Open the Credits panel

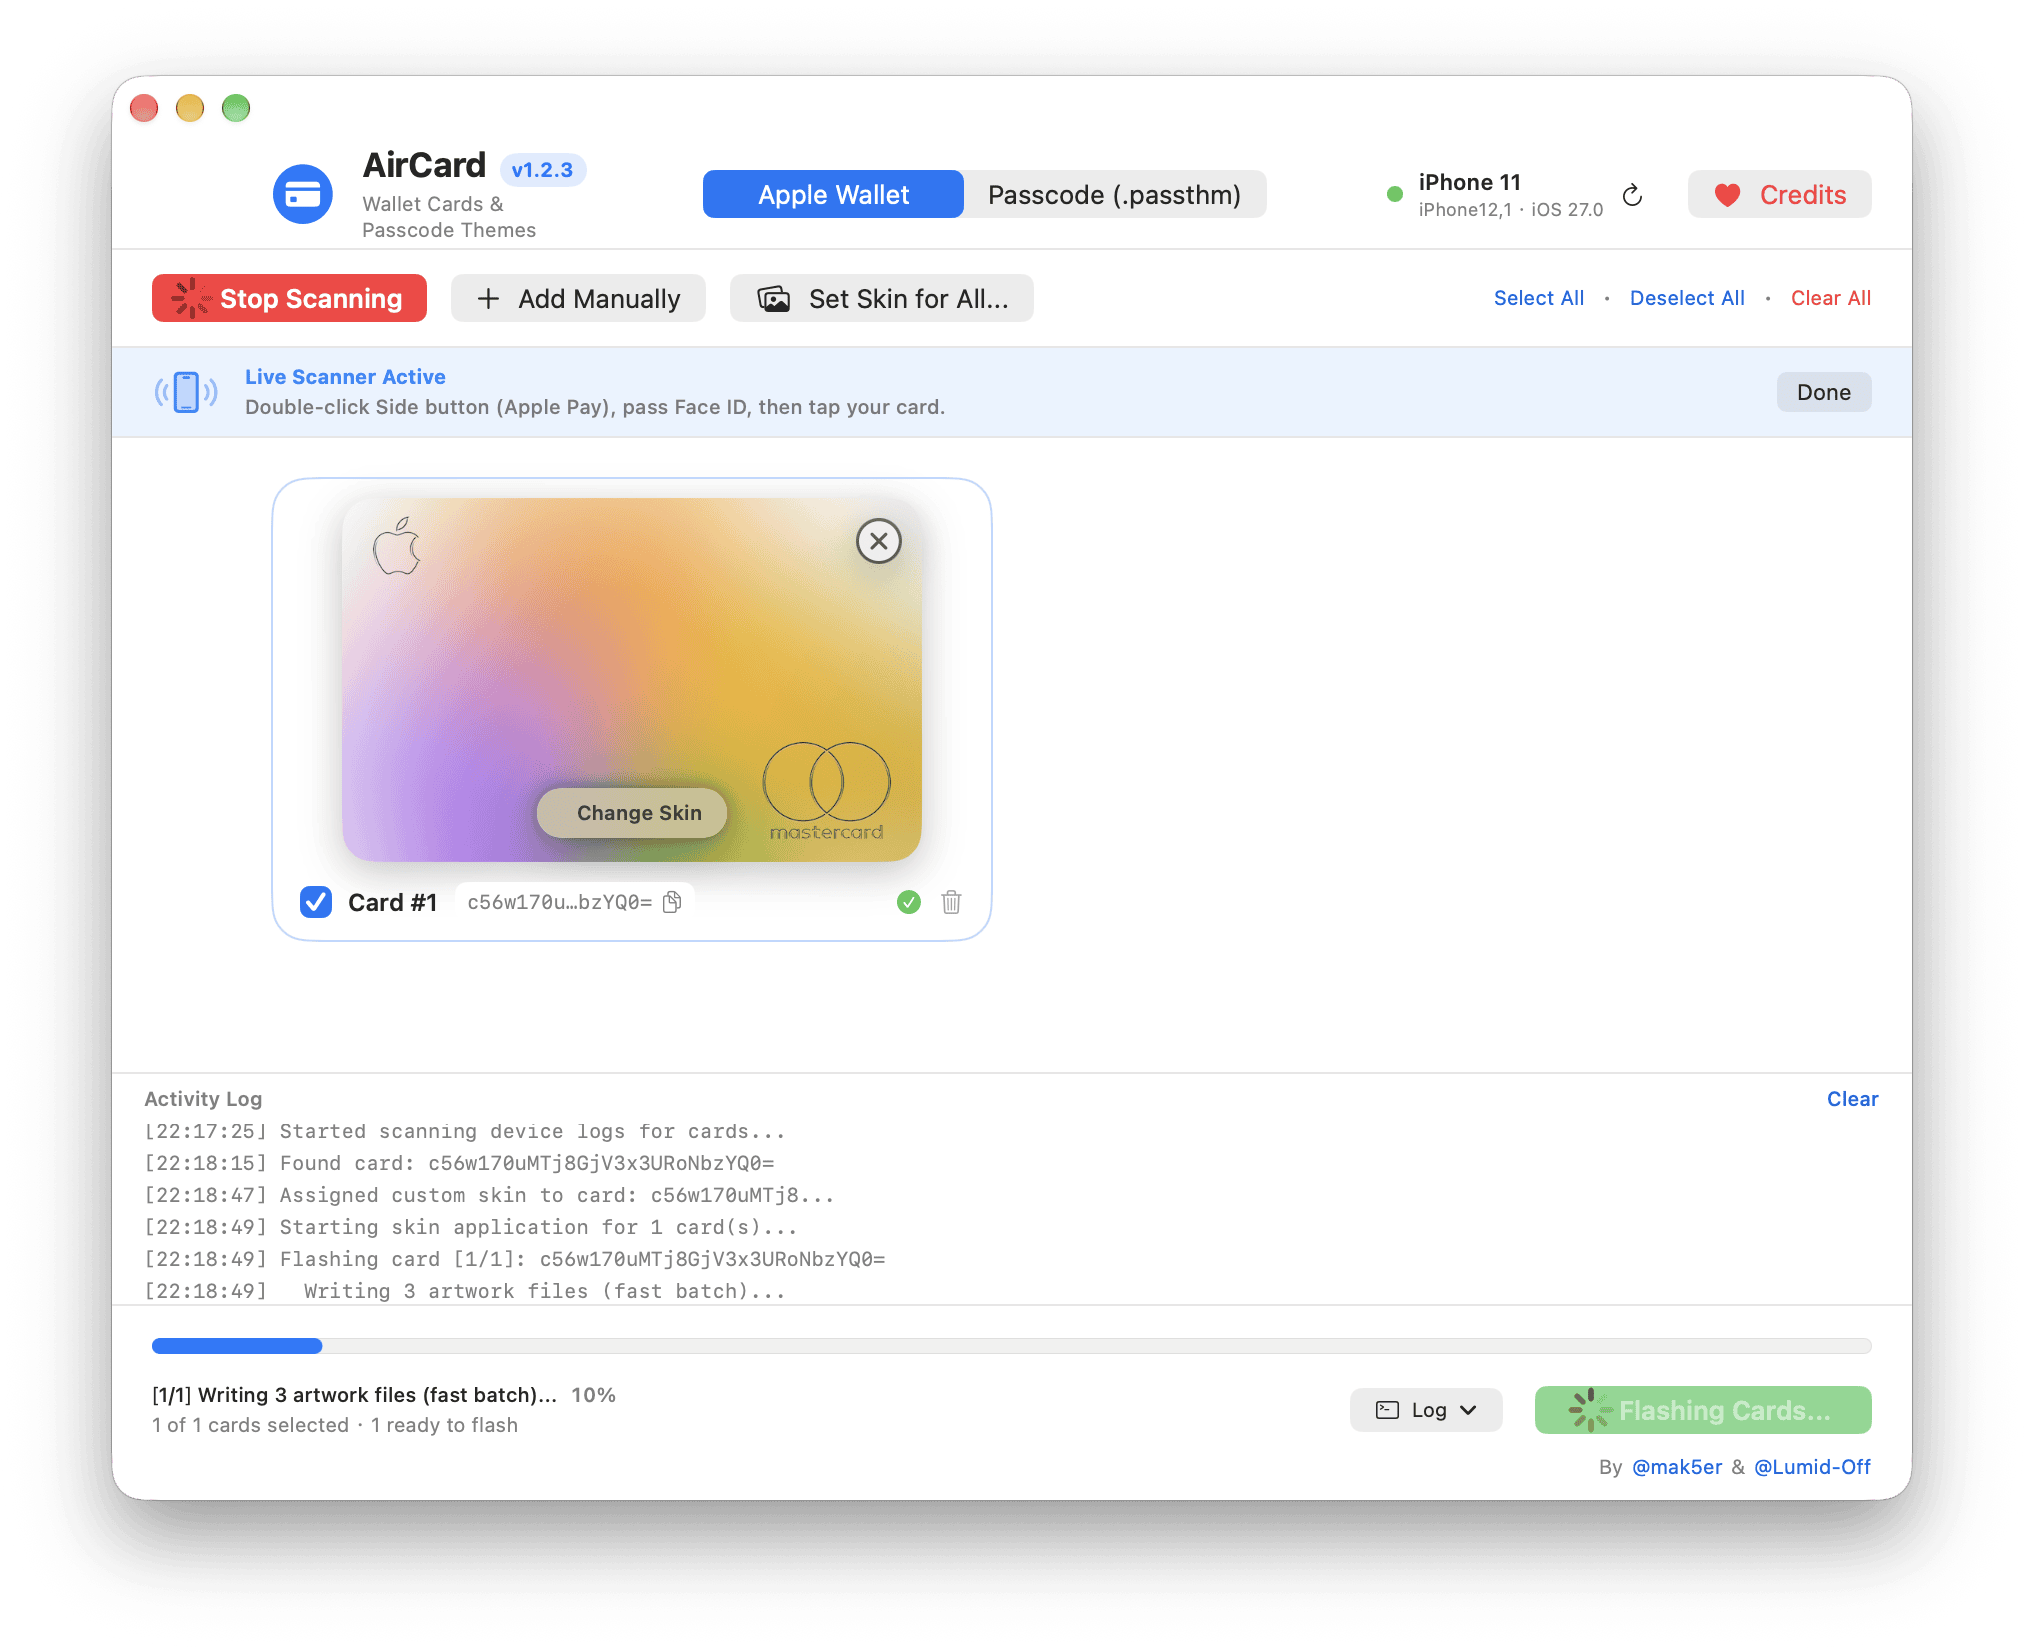[x=1779, y=194]
